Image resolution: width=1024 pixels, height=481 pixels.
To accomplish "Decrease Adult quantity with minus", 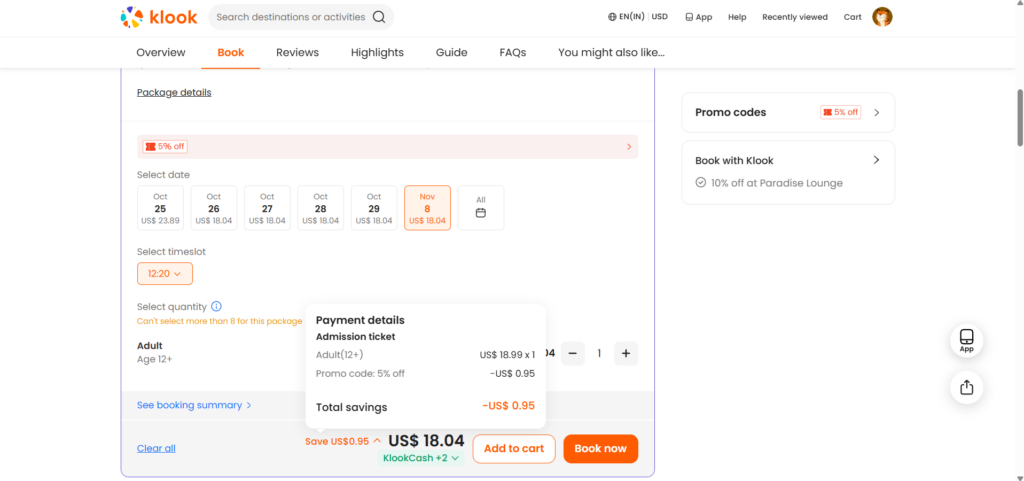I will 573,353.
